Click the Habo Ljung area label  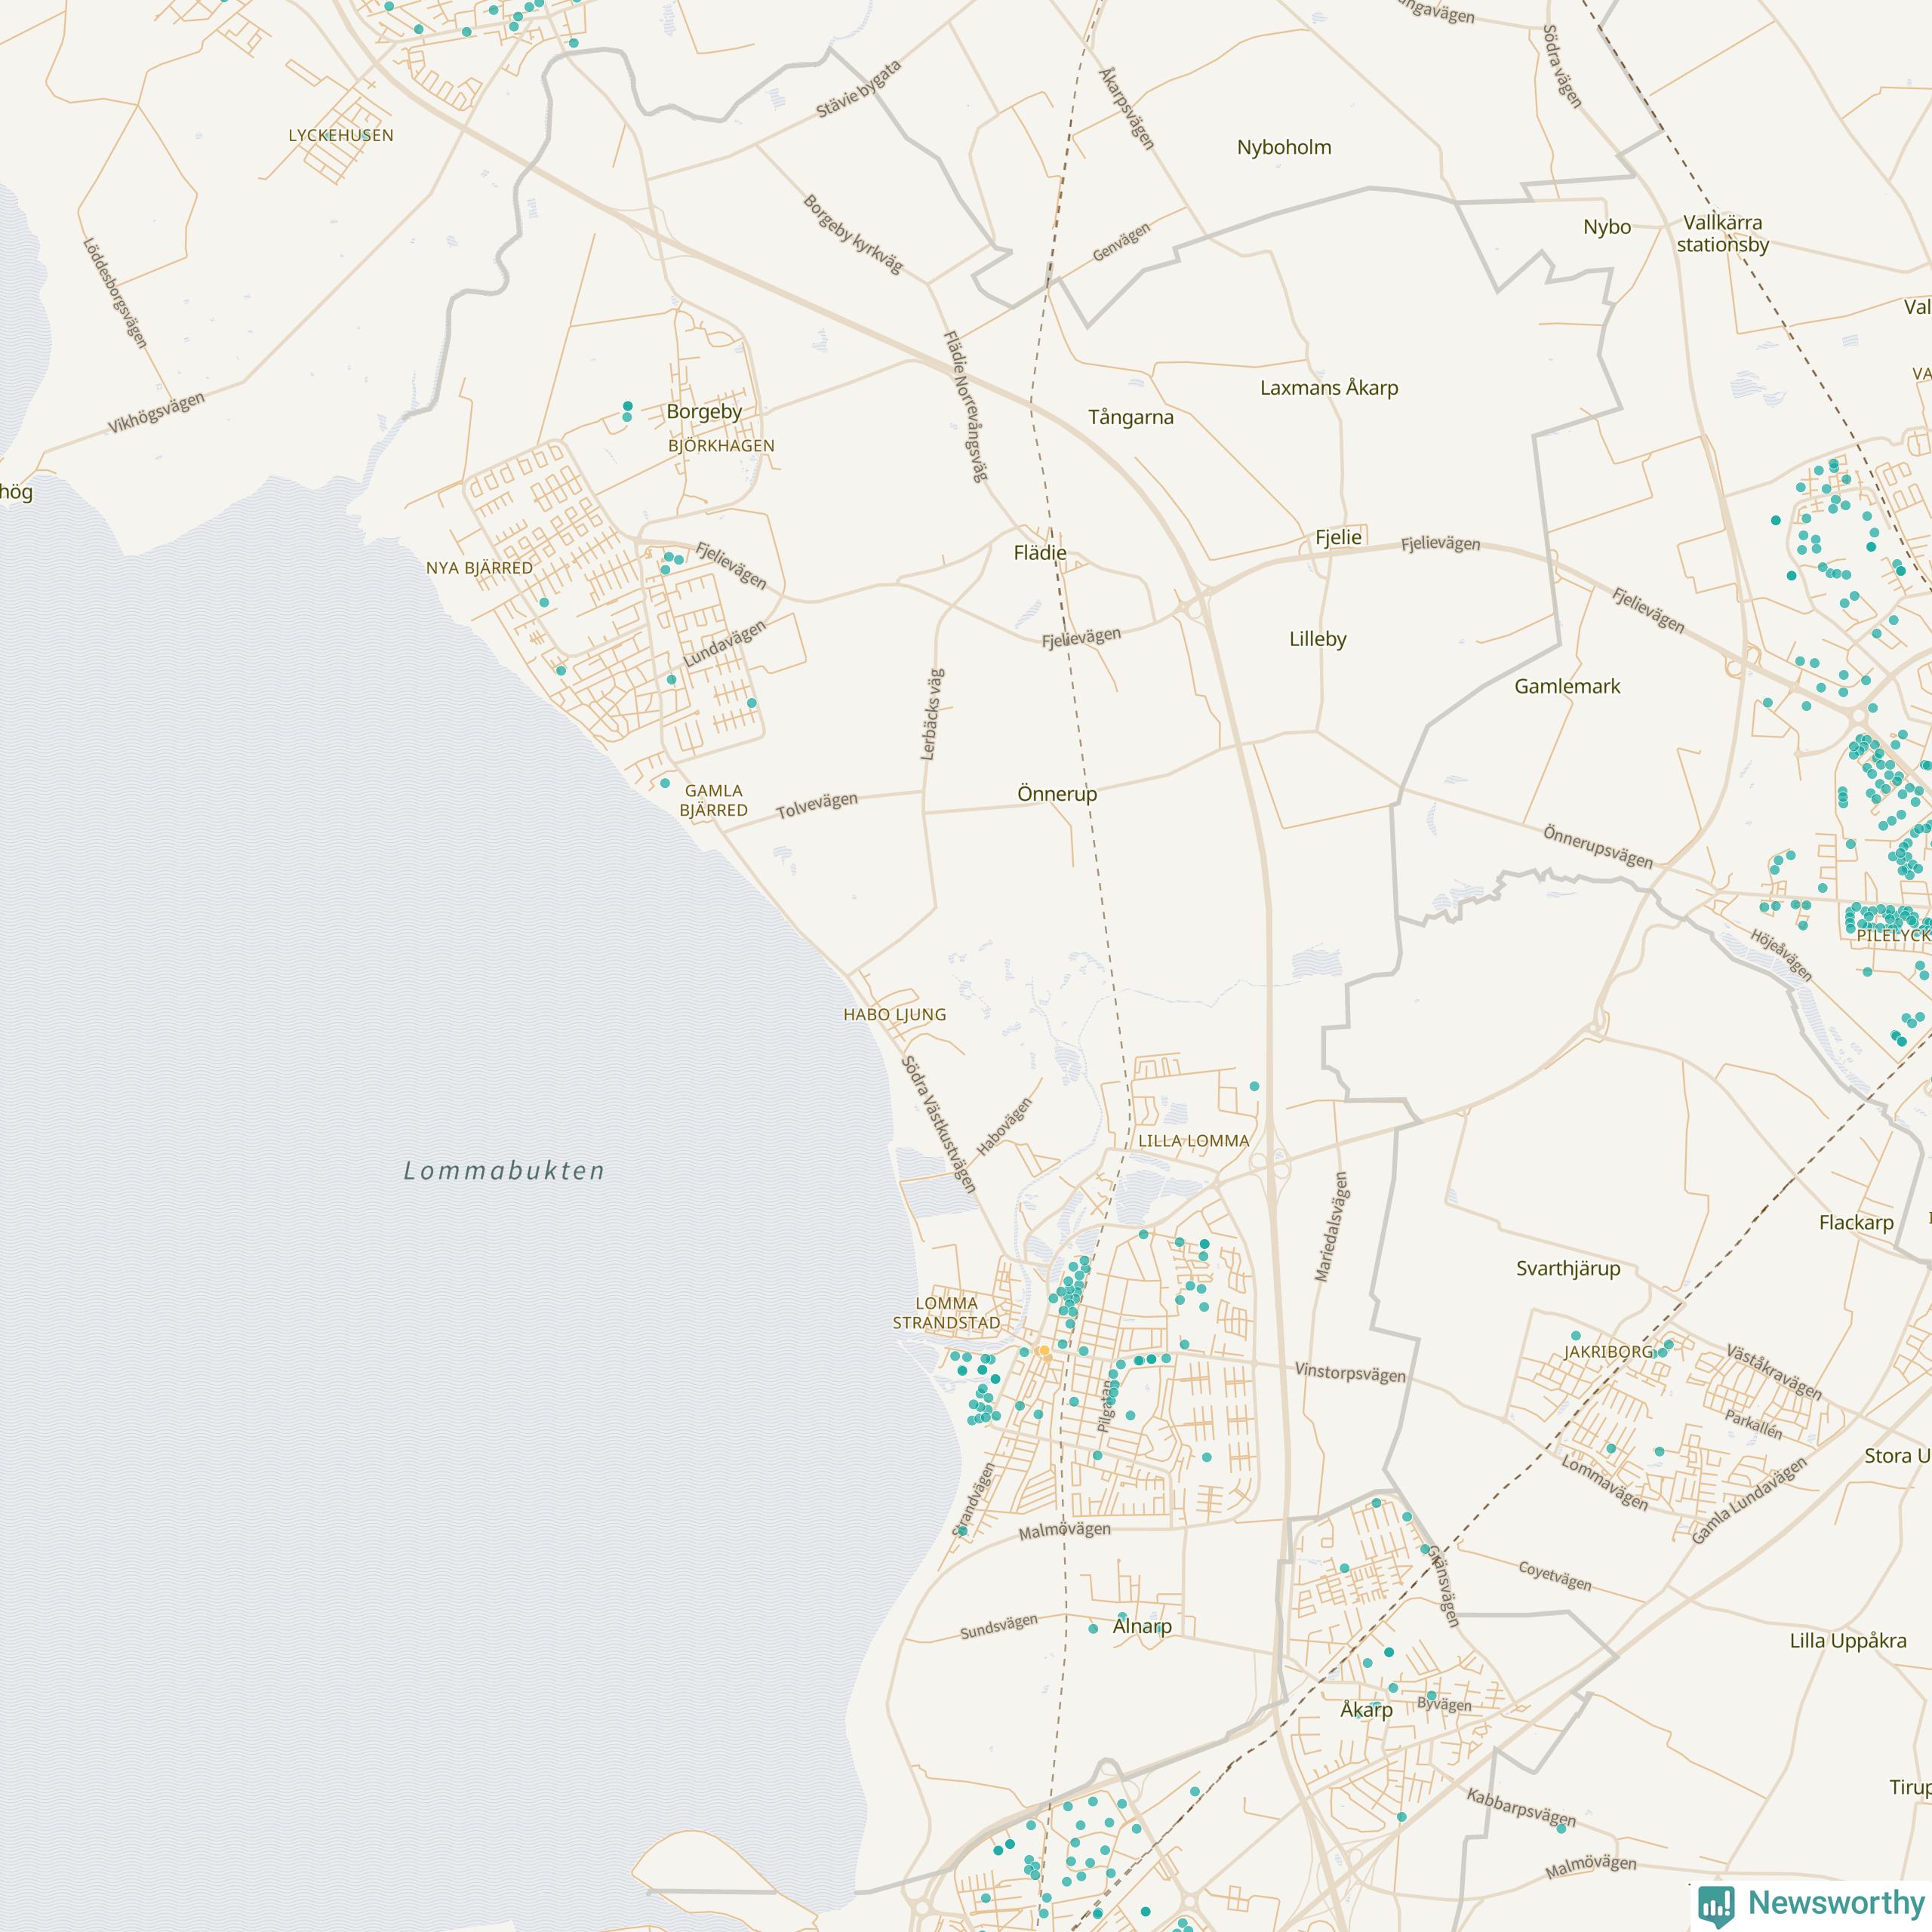894,1014
